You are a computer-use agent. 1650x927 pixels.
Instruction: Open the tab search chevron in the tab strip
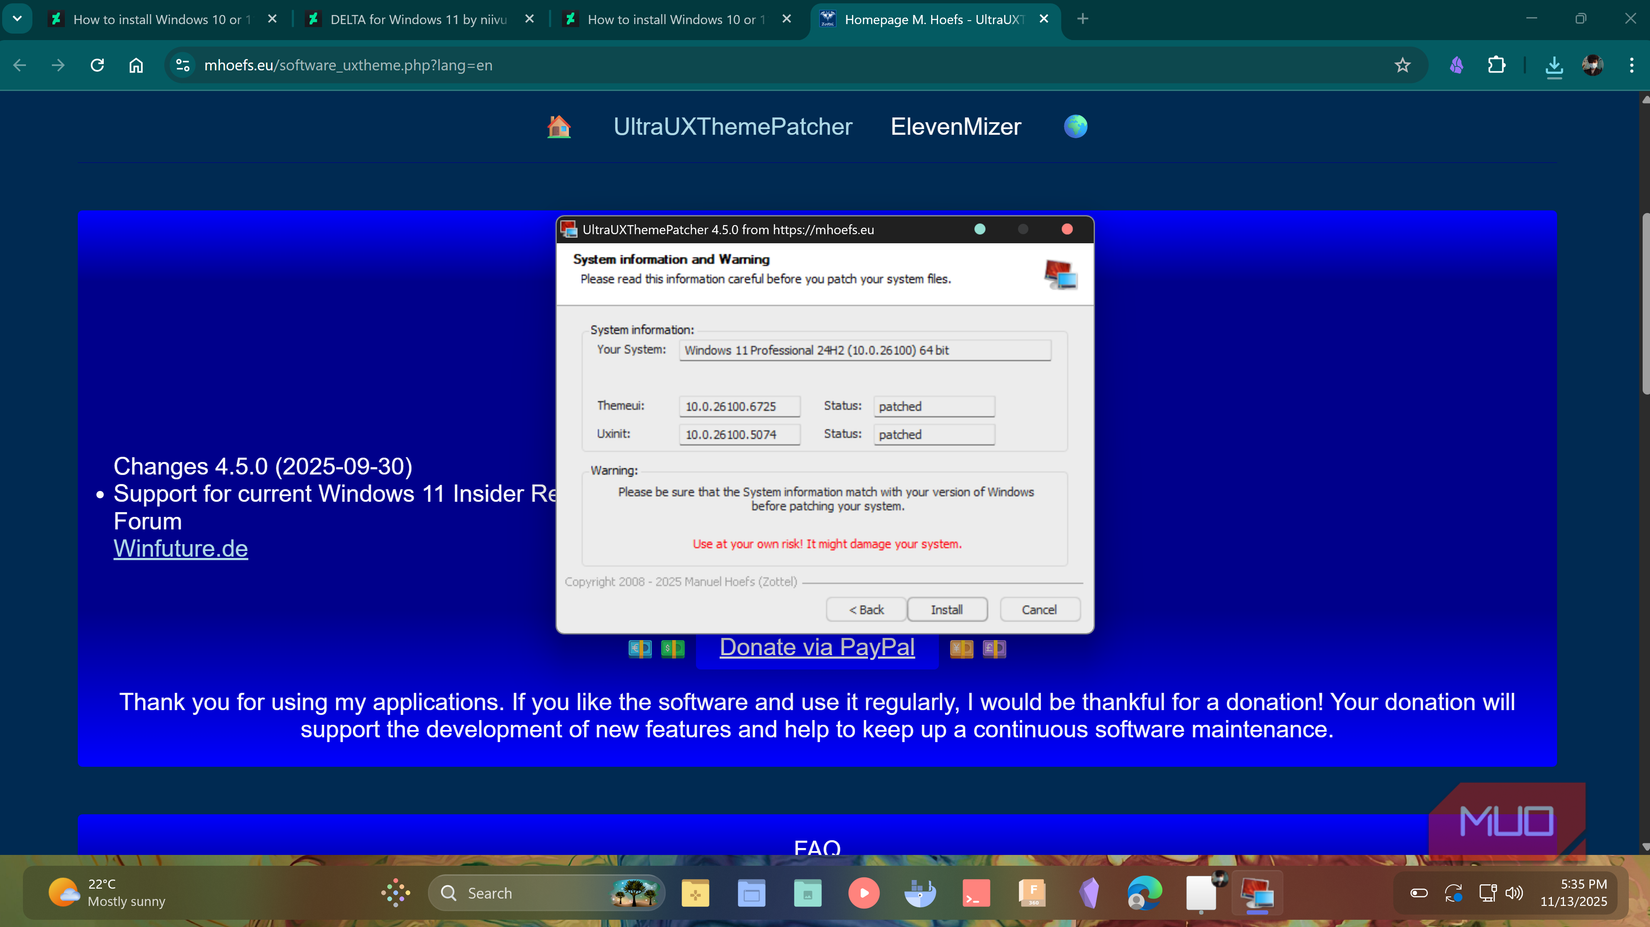(17, 18)
